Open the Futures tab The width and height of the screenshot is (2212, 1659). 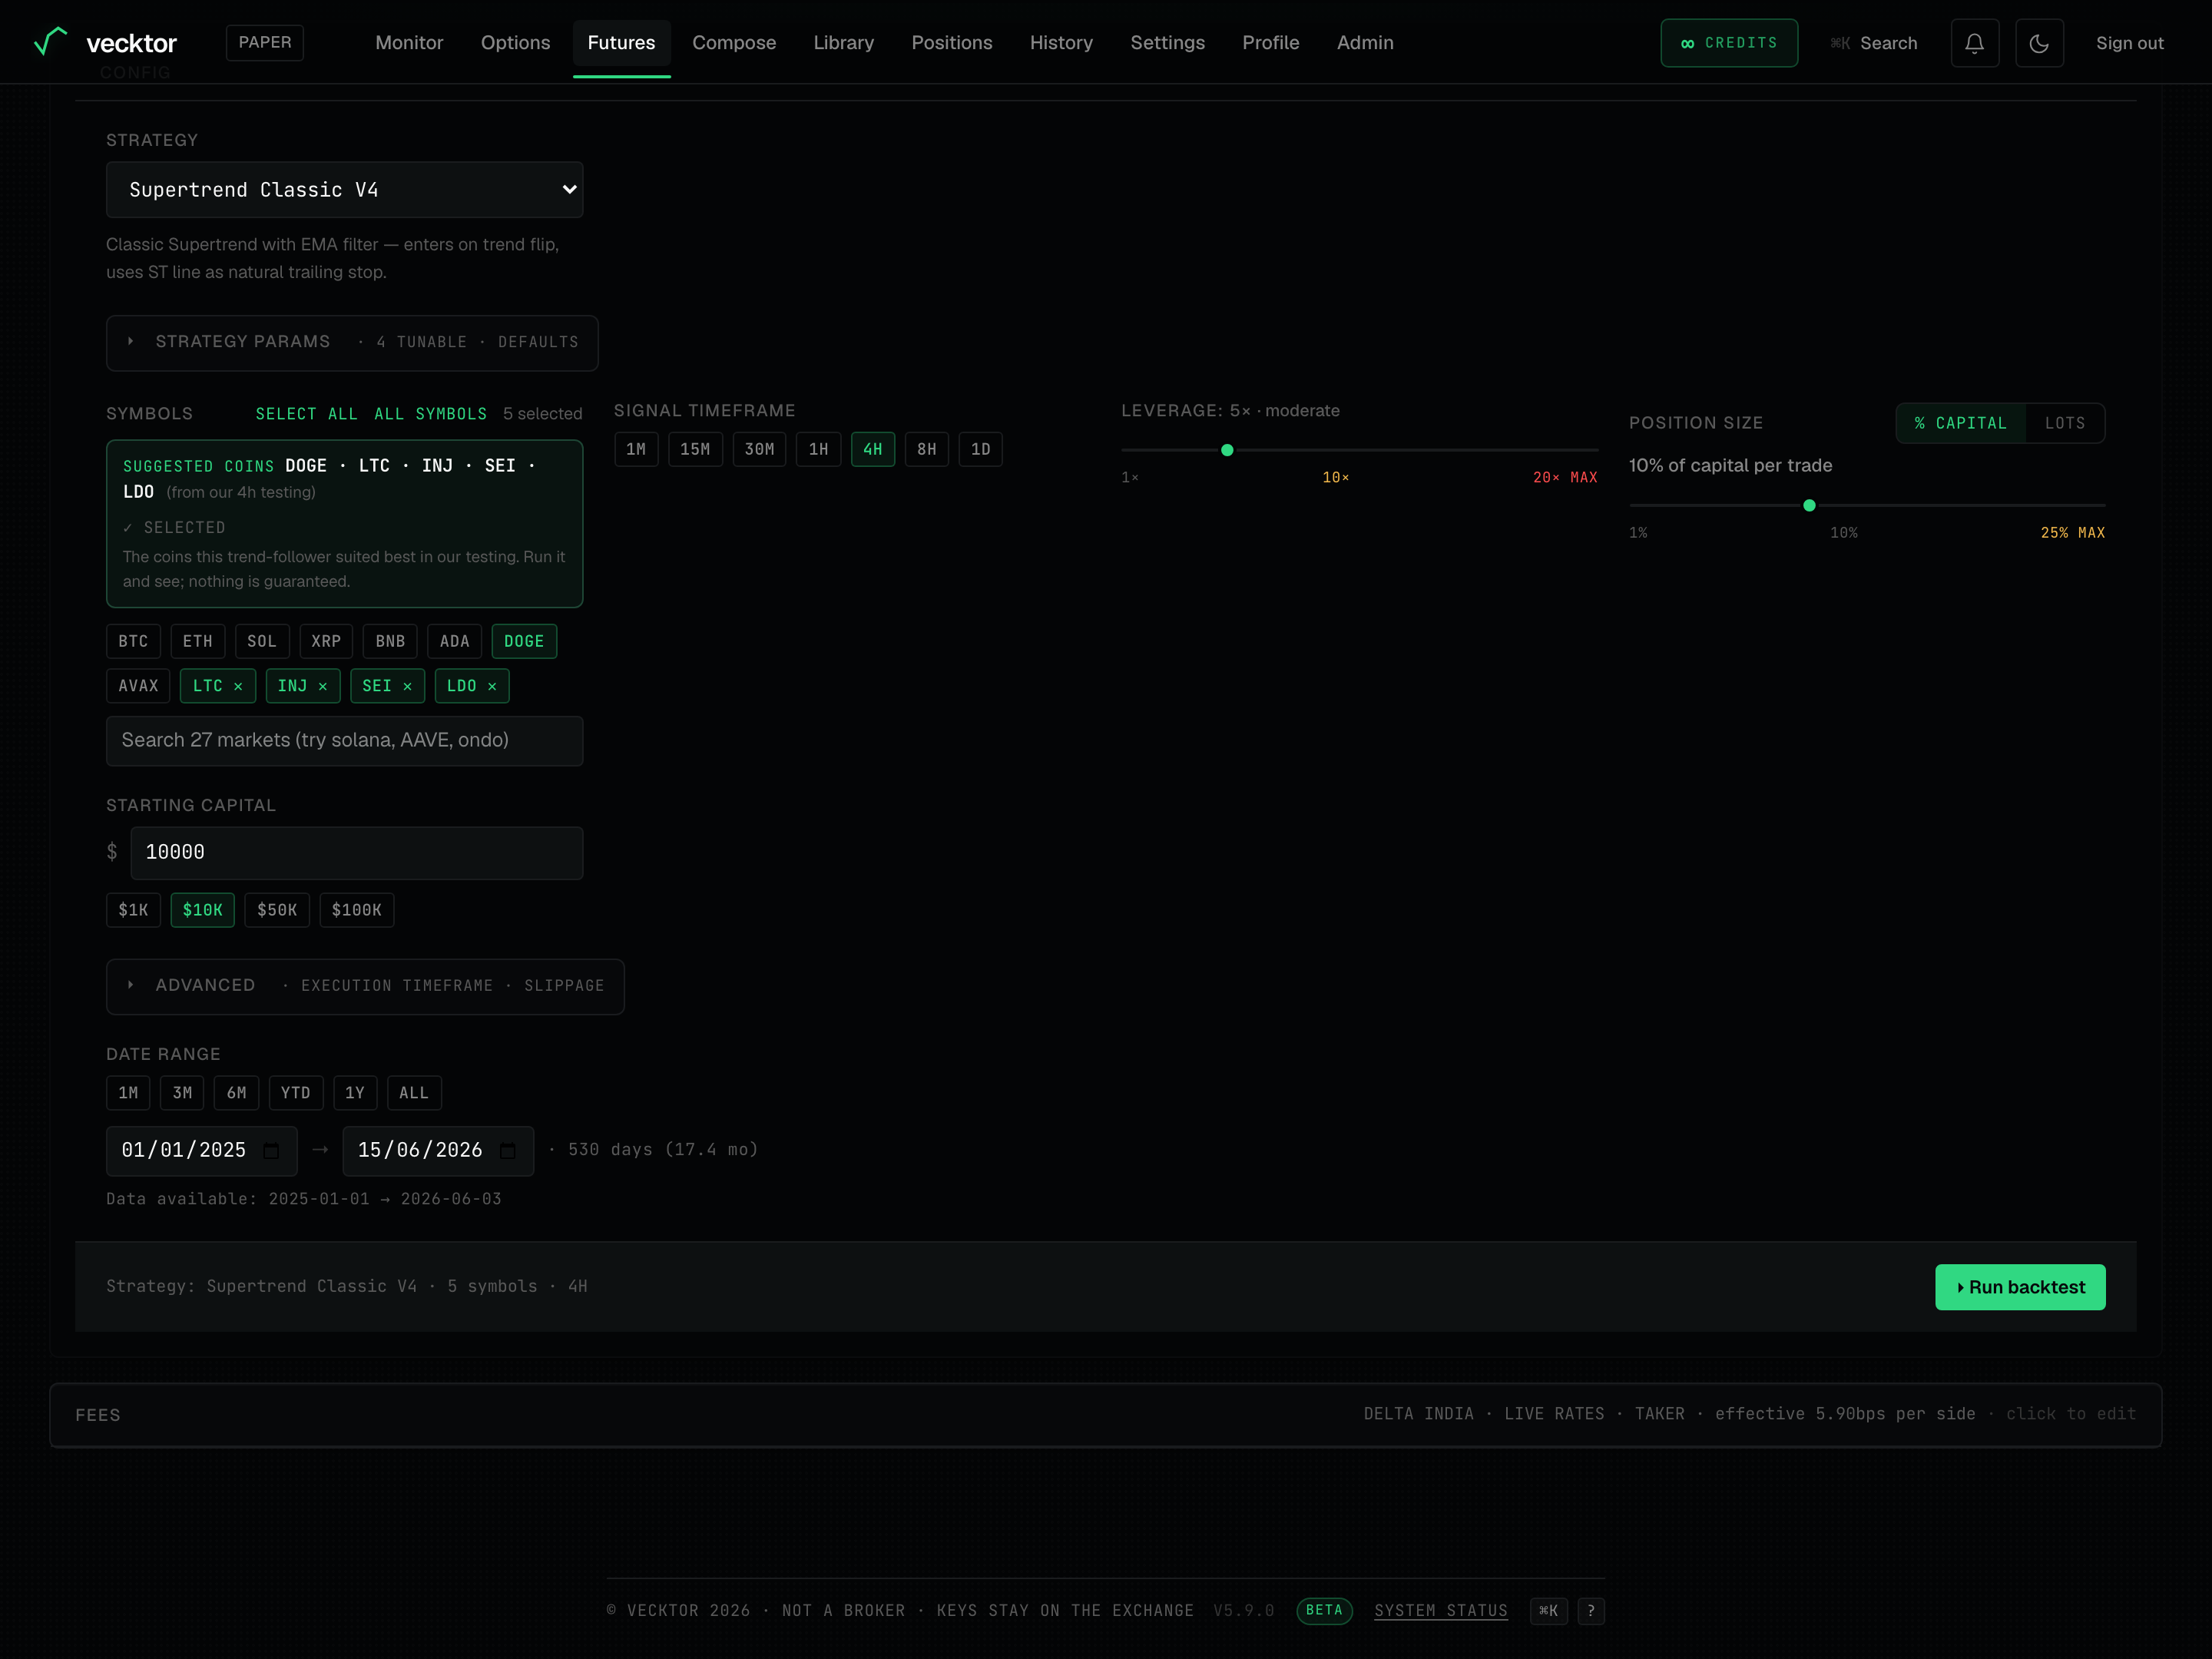[x=621, y=43]
